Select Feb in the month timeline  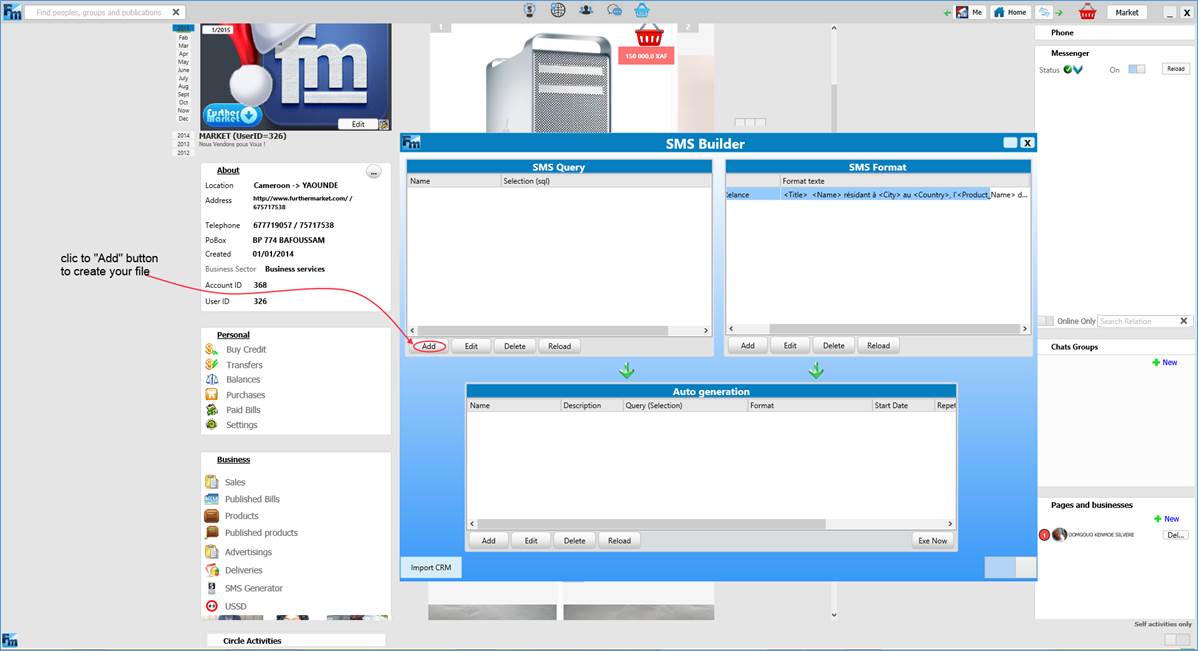click(183, 37)
